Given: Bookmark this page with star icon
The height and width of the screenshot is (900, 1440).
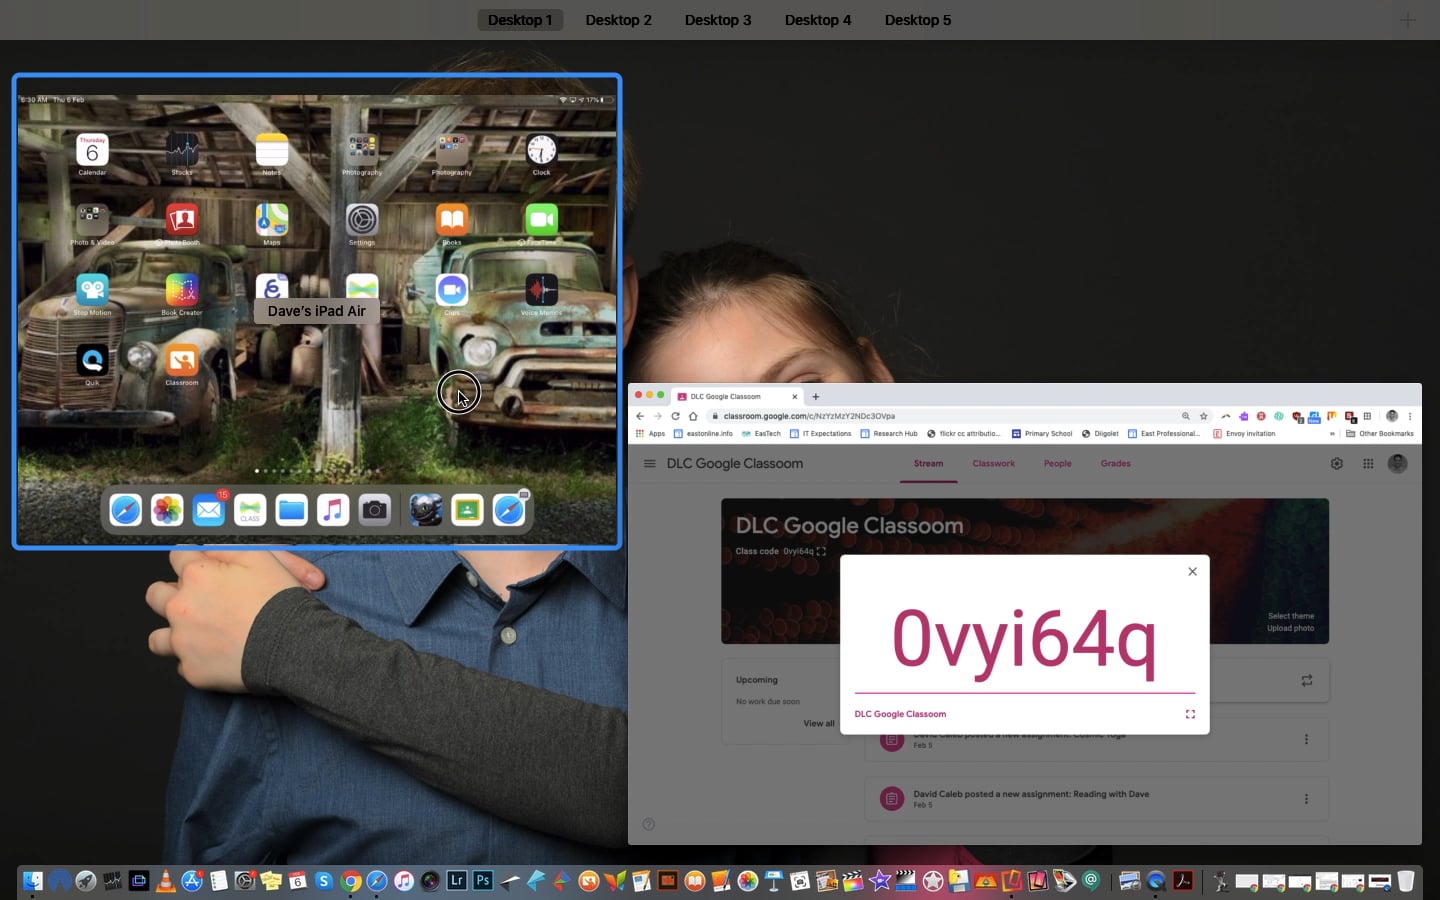Looking at the screenshot, I should point(1204,416).
